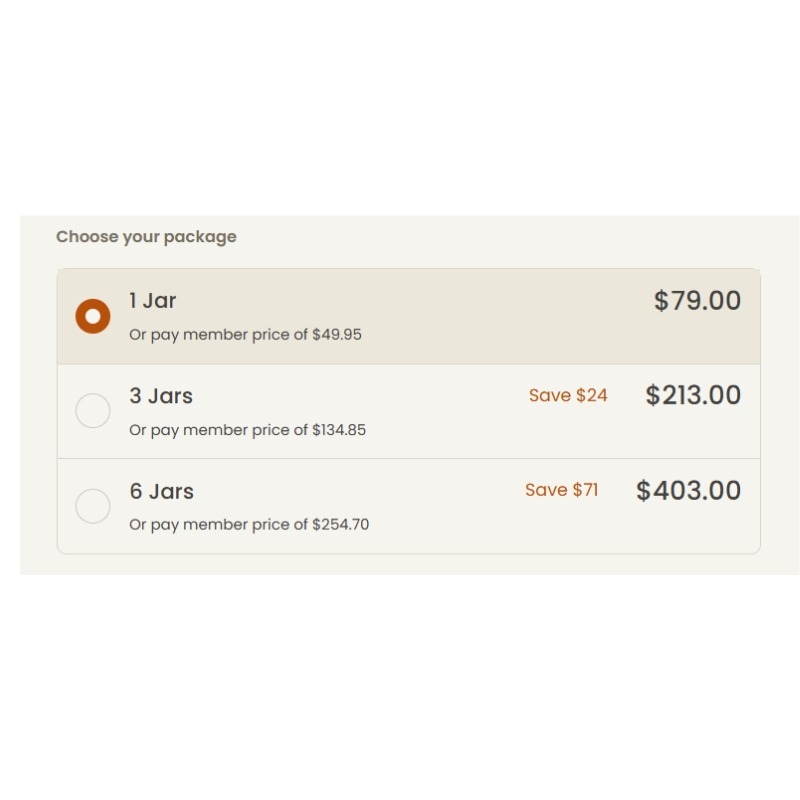
Task: Click the "Save $71" discount text
Action: tap(561, 490)
